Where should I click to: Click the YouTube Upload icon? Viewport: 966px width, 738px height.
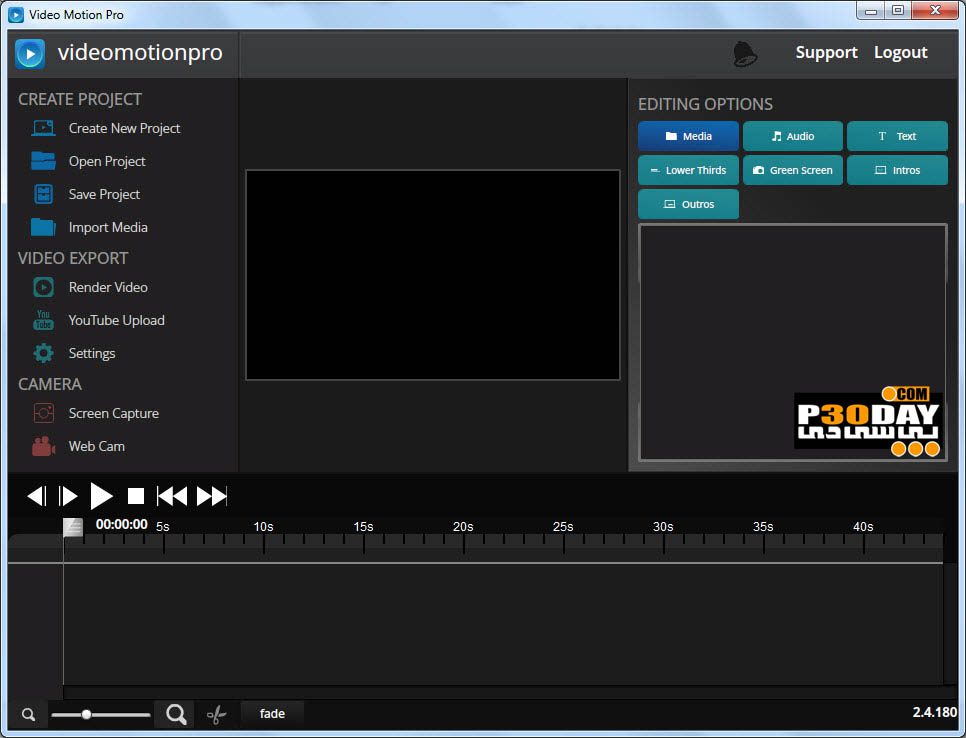(43, 320)
